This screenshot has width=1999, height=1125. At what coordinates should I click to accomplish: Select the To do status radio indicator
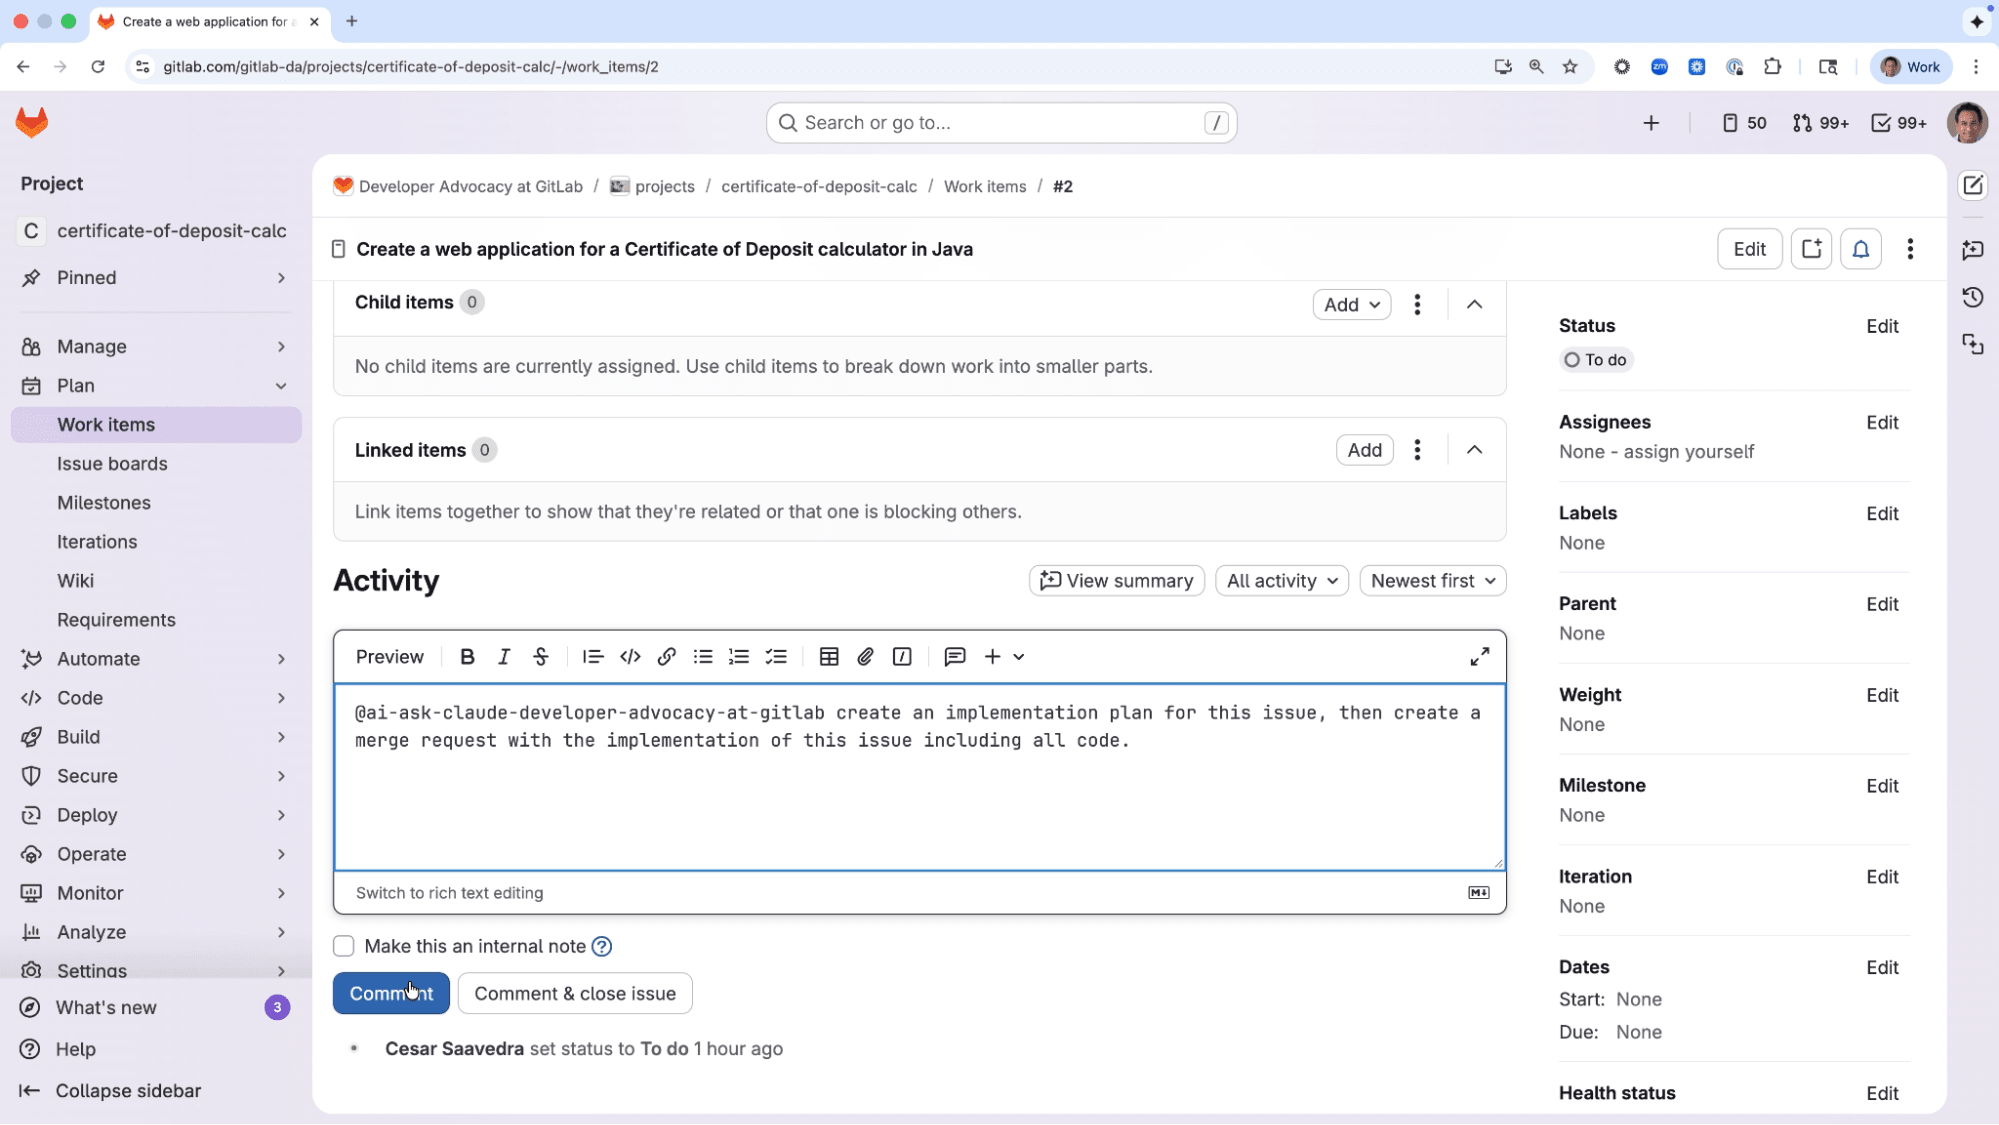click(1571, 359)
